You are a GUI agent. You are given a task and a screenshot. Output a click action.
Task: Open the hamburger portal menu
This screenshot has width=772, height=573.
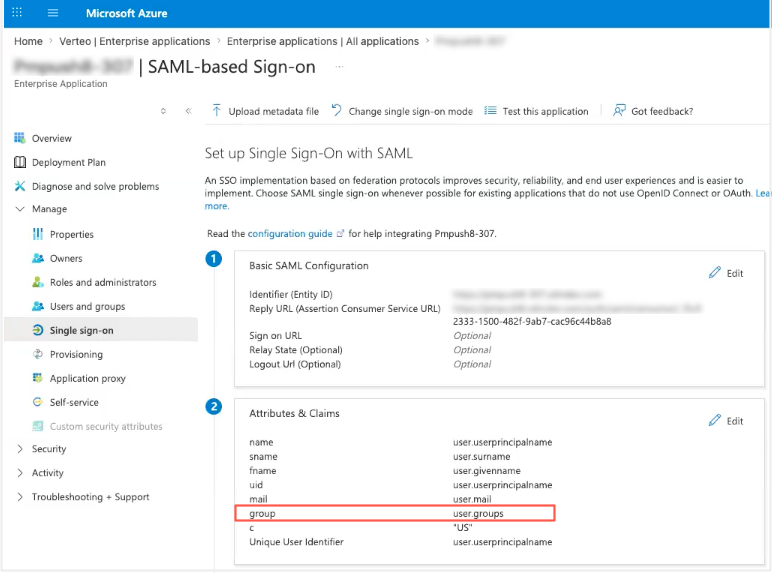53,13
